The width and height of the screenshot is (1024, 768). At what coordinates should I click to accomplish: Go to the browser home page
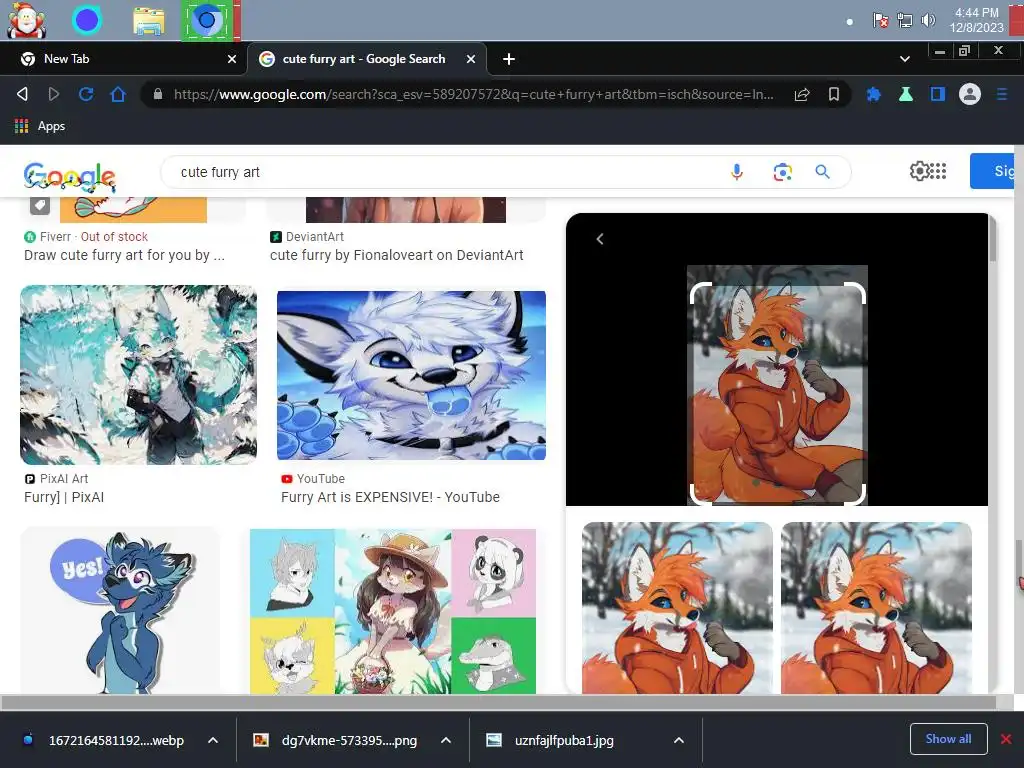(118, 94)
